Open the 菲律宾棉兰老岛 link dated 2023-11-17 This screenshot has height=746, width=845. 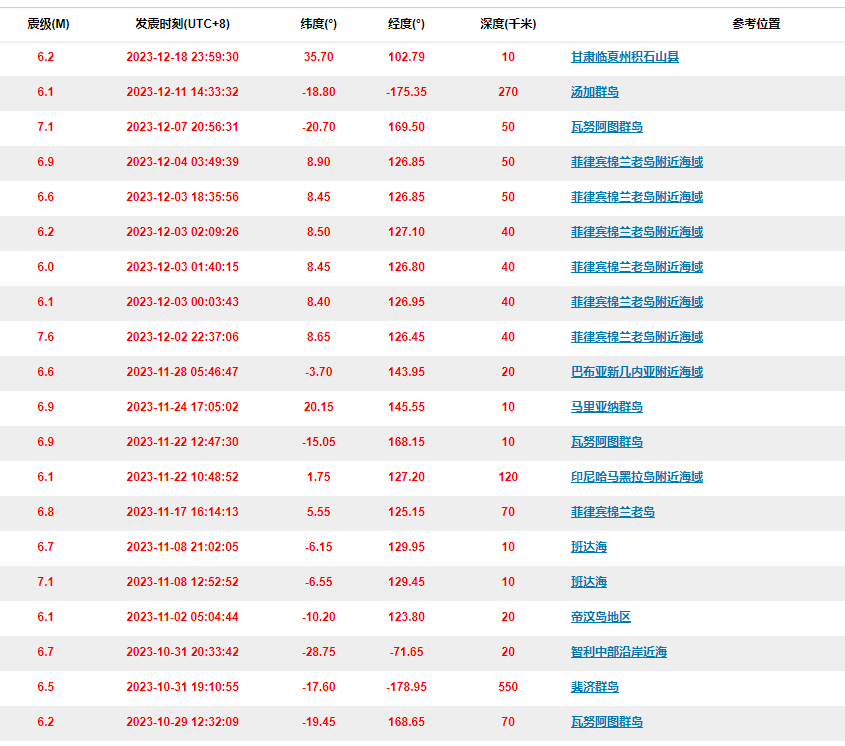pos(613,513)
